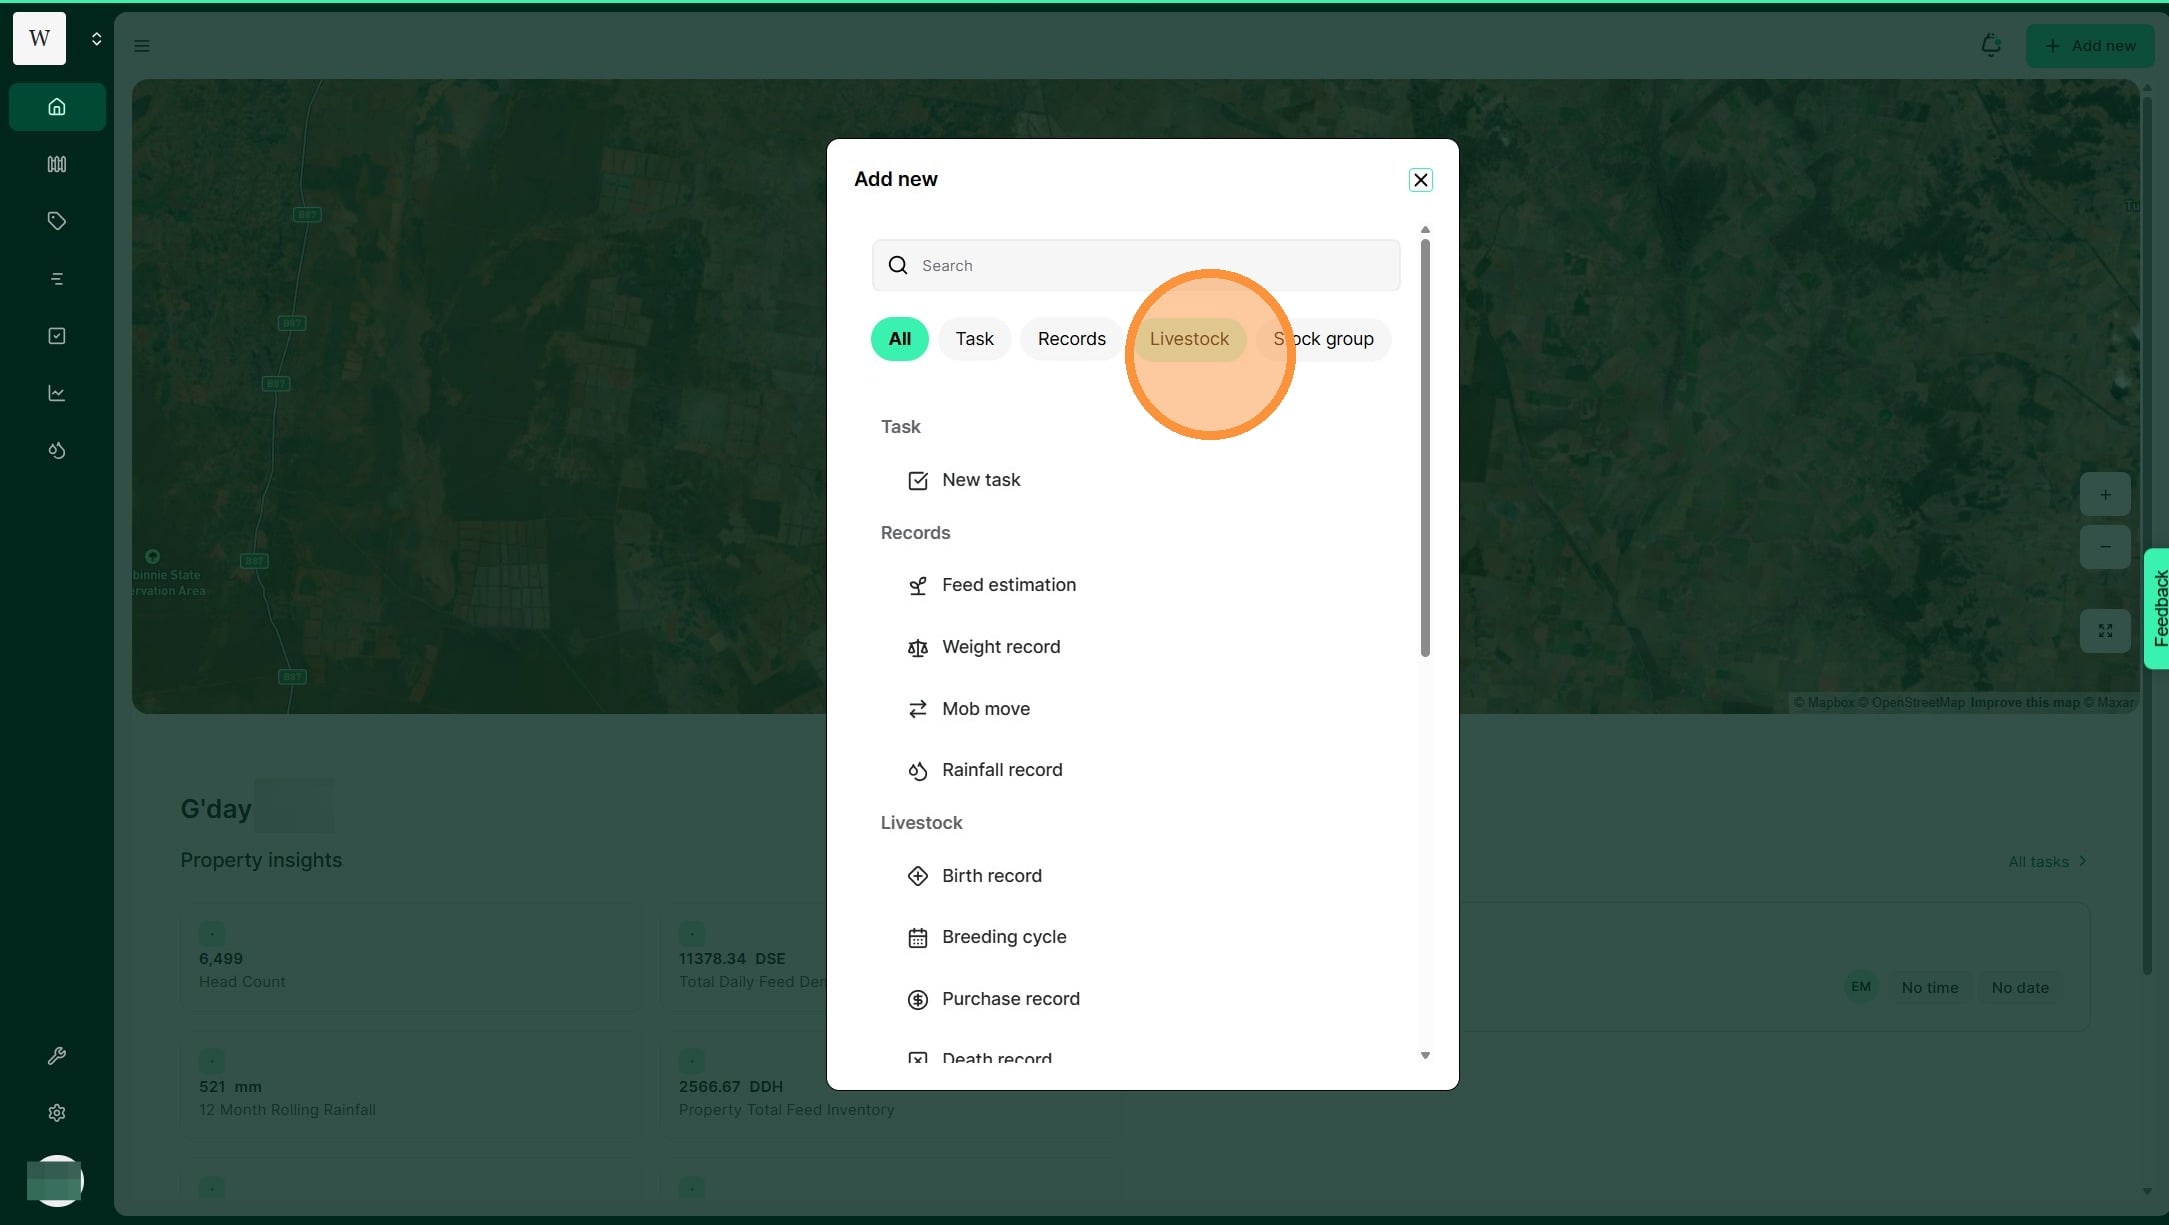Image resolution: width=2169 pixels, height=1225 pixels.
Task: Open All tasks chevron link
Action: tap(2047, 861)
